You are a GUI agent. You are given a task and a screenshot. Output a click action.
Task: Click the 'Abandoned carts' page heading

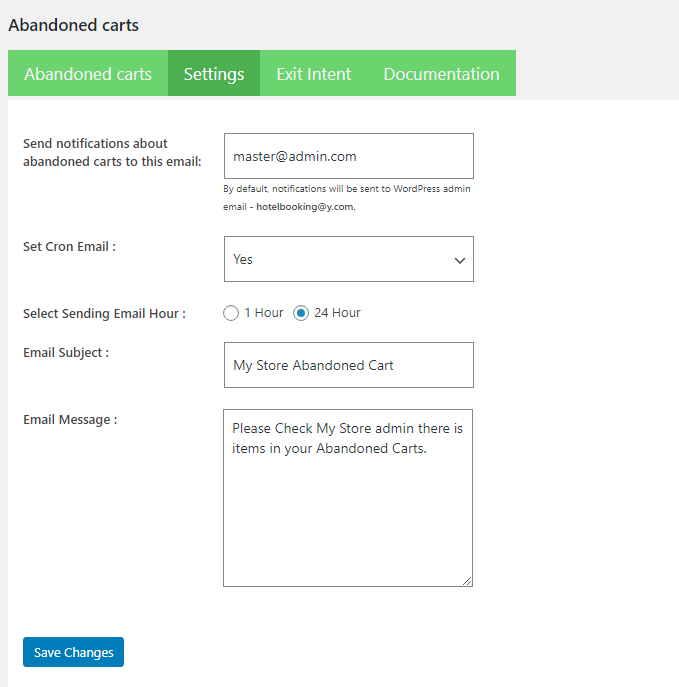coord(74,25)
